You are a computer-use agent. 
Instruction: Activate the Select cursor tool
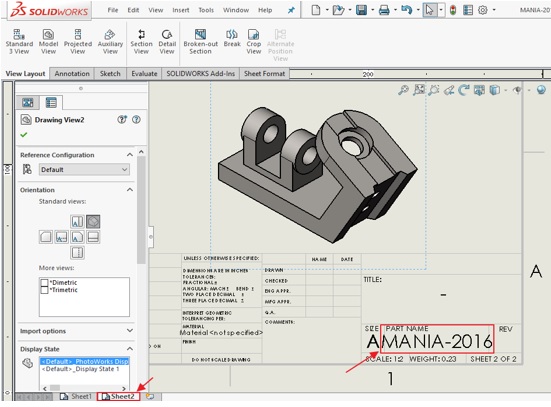[429, 10]
